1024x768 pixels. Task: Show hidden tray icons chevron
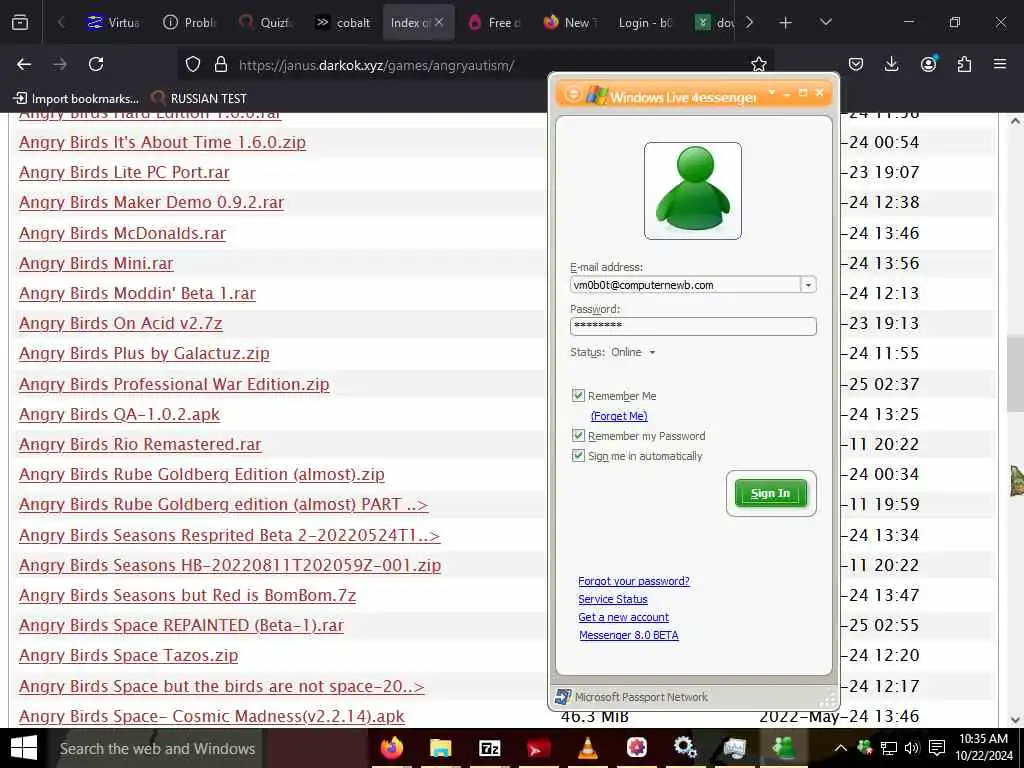(840, 748)
